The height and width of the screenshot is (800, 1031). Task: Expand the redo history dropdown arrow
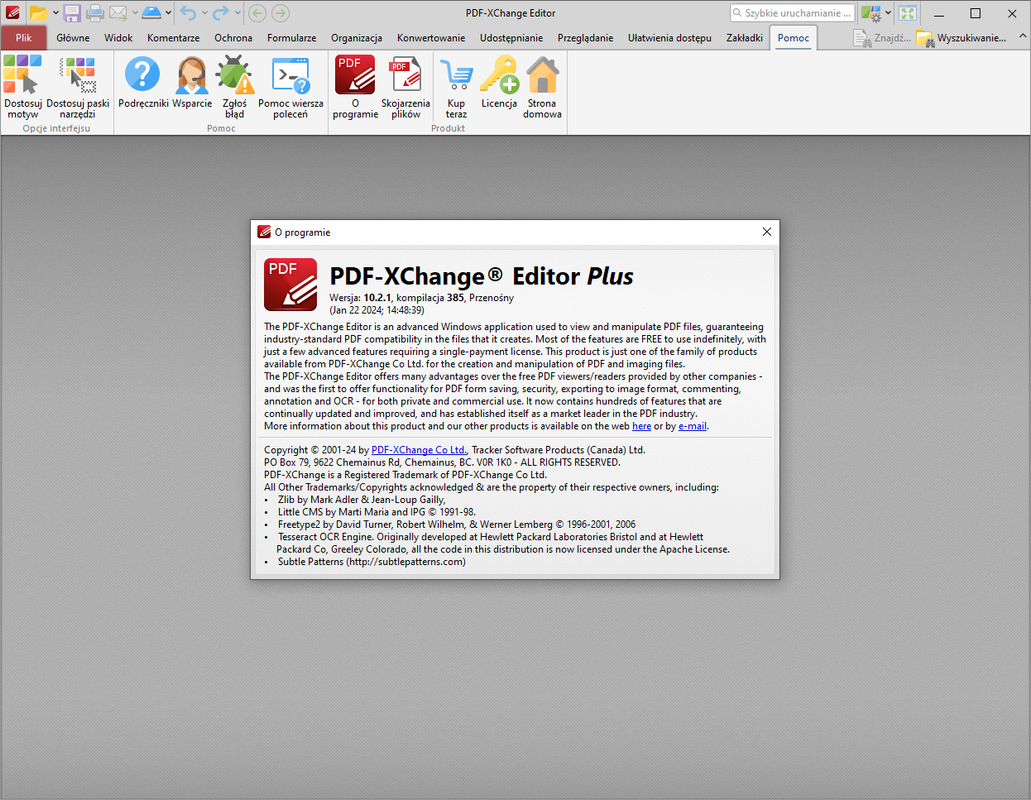[237, 13]
